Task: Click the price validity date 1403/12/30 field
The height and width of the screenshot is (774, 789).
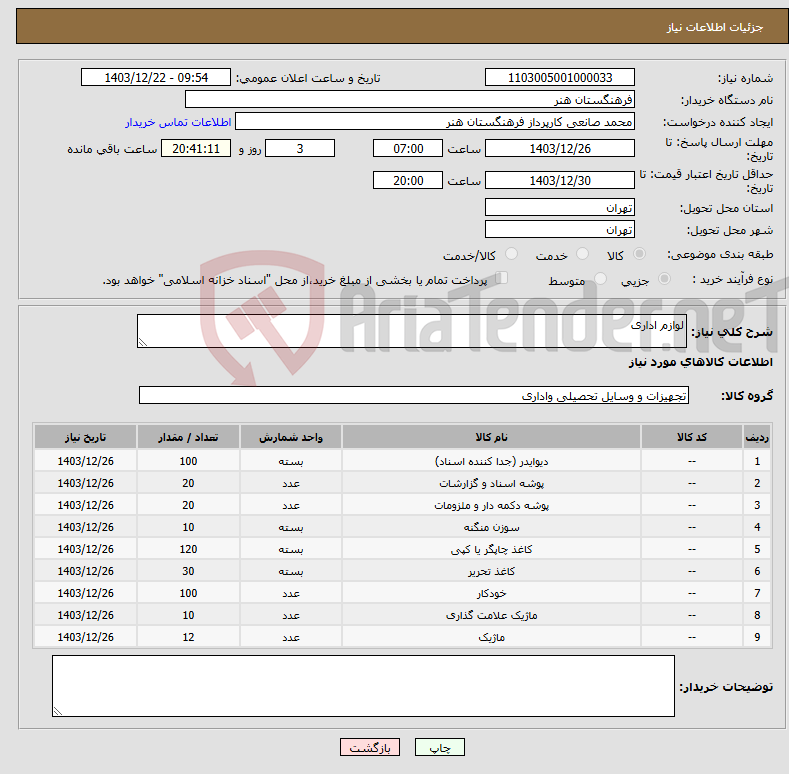Action: pos(560,180)
